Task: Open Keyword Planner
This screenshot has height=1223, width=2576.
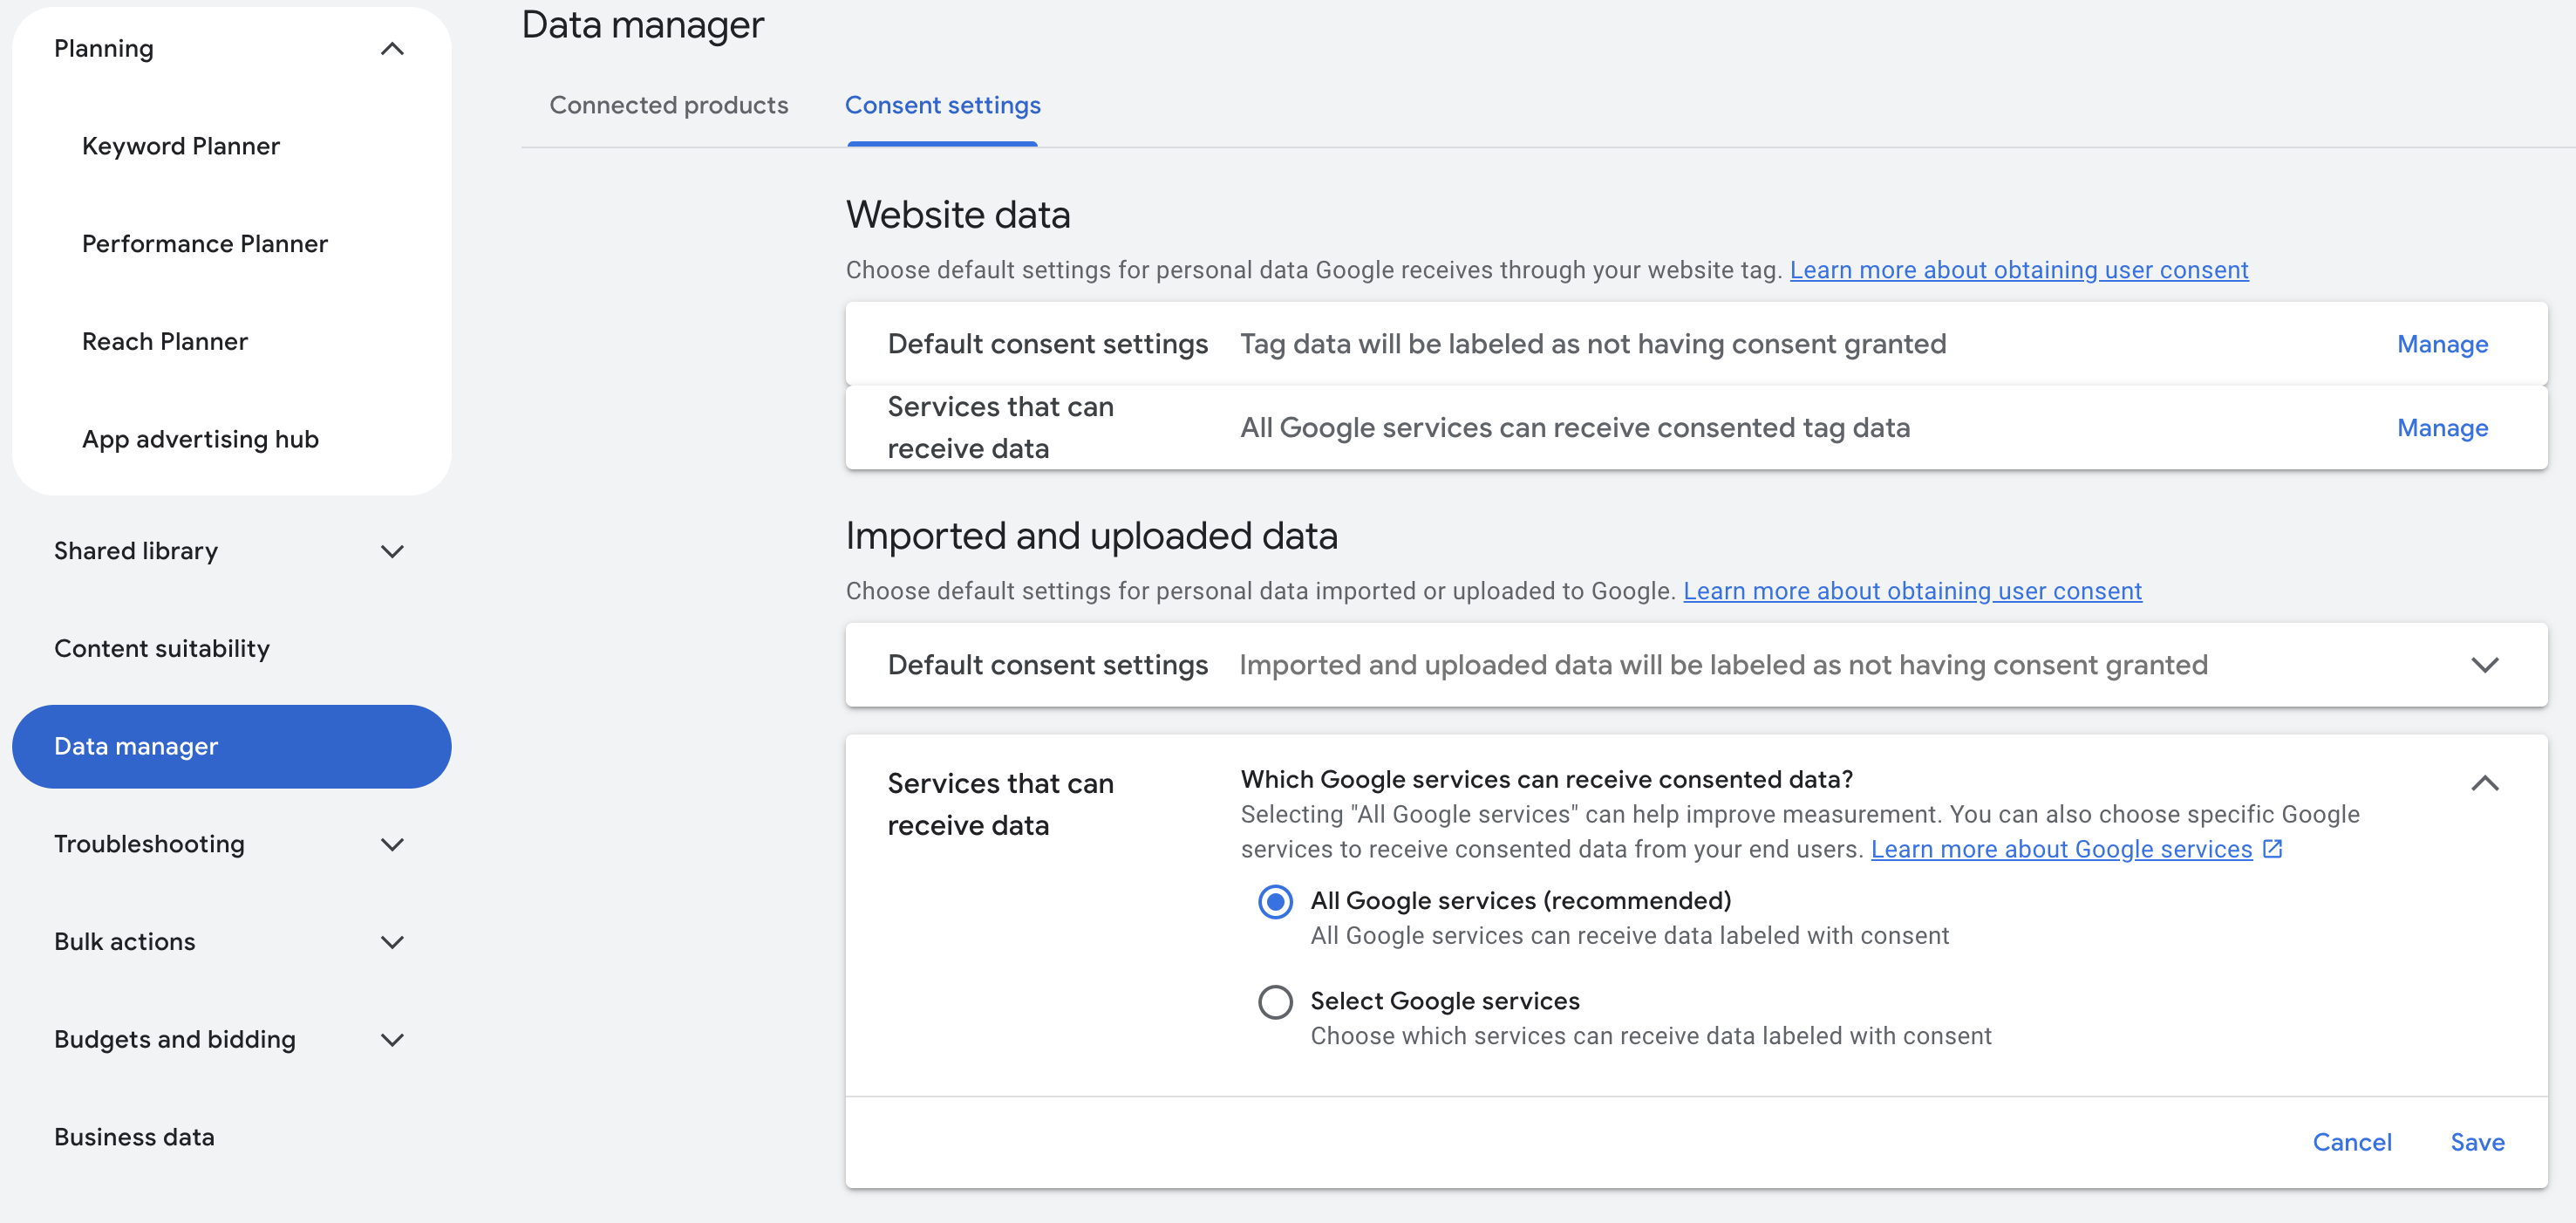Action: [181, 146]
